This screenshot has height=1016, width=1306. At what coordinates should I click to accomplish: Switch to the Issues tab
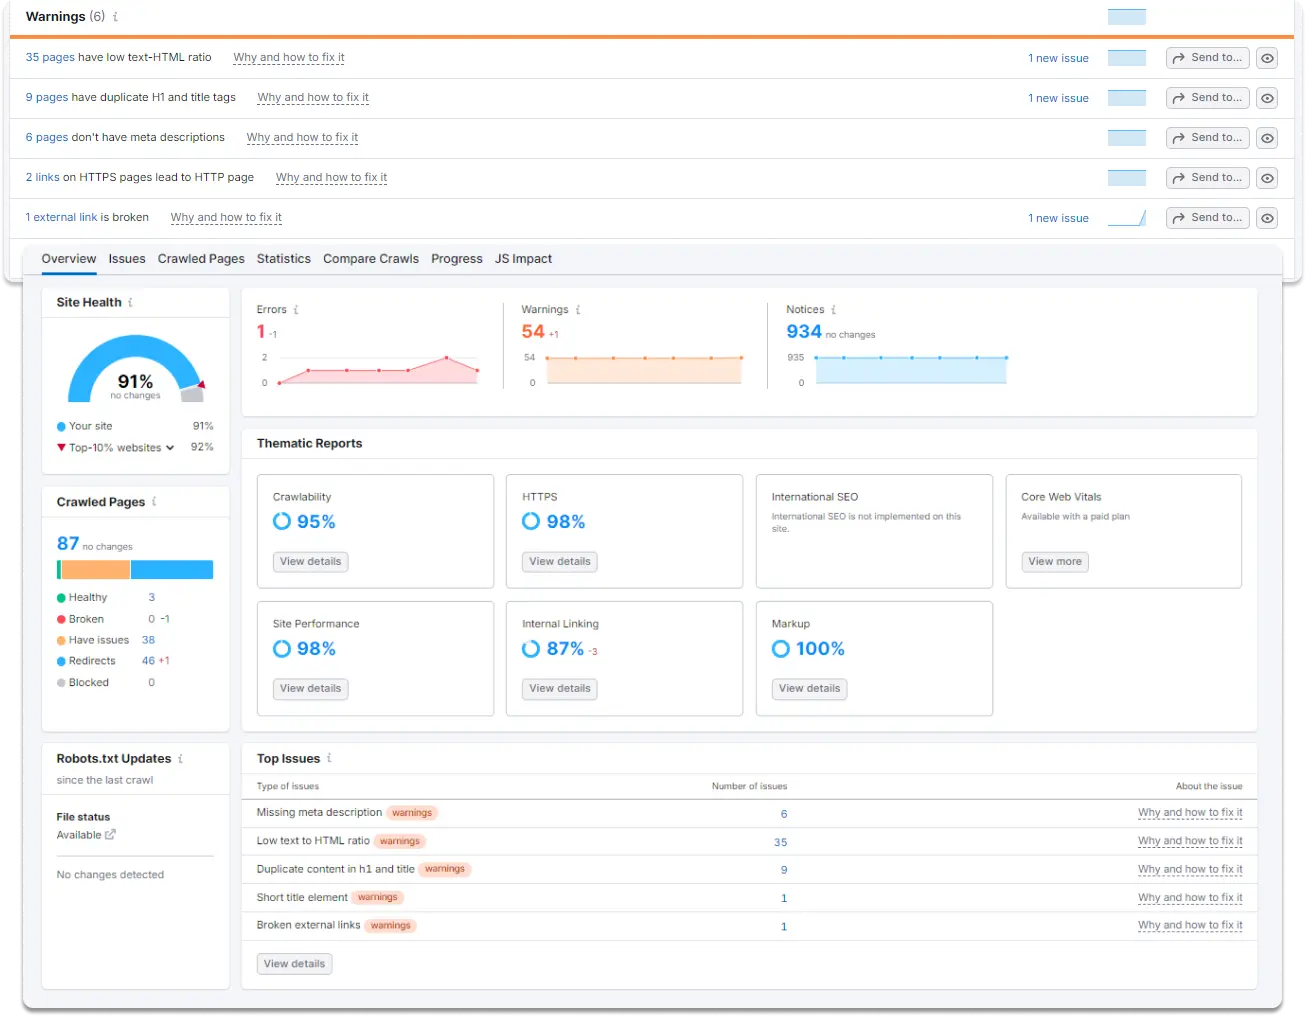pyautogui.click(x=127, y=259)
